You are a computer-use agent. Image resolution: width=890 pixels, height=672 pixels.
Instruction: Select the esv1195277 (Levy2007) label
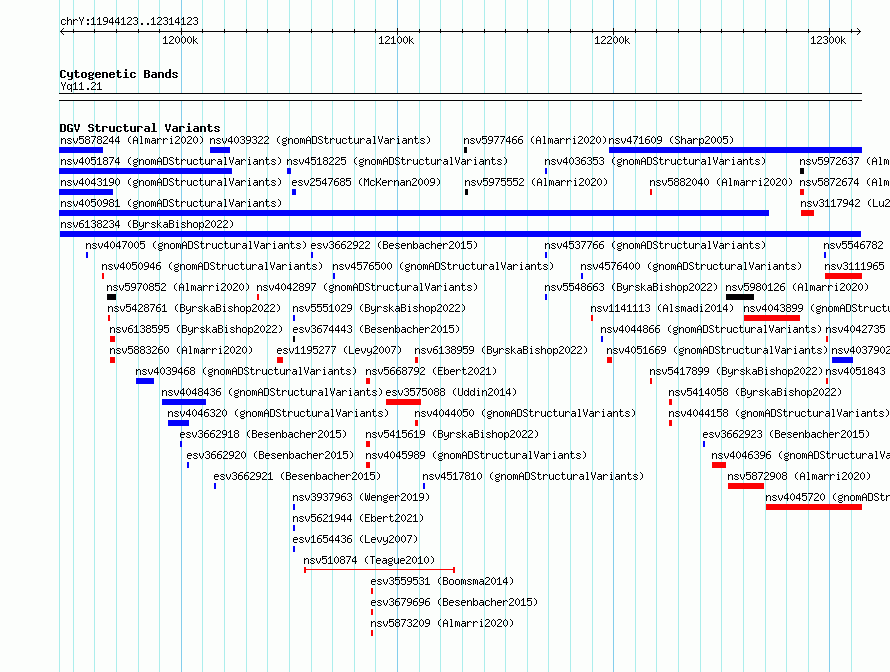tap(339, 350)
